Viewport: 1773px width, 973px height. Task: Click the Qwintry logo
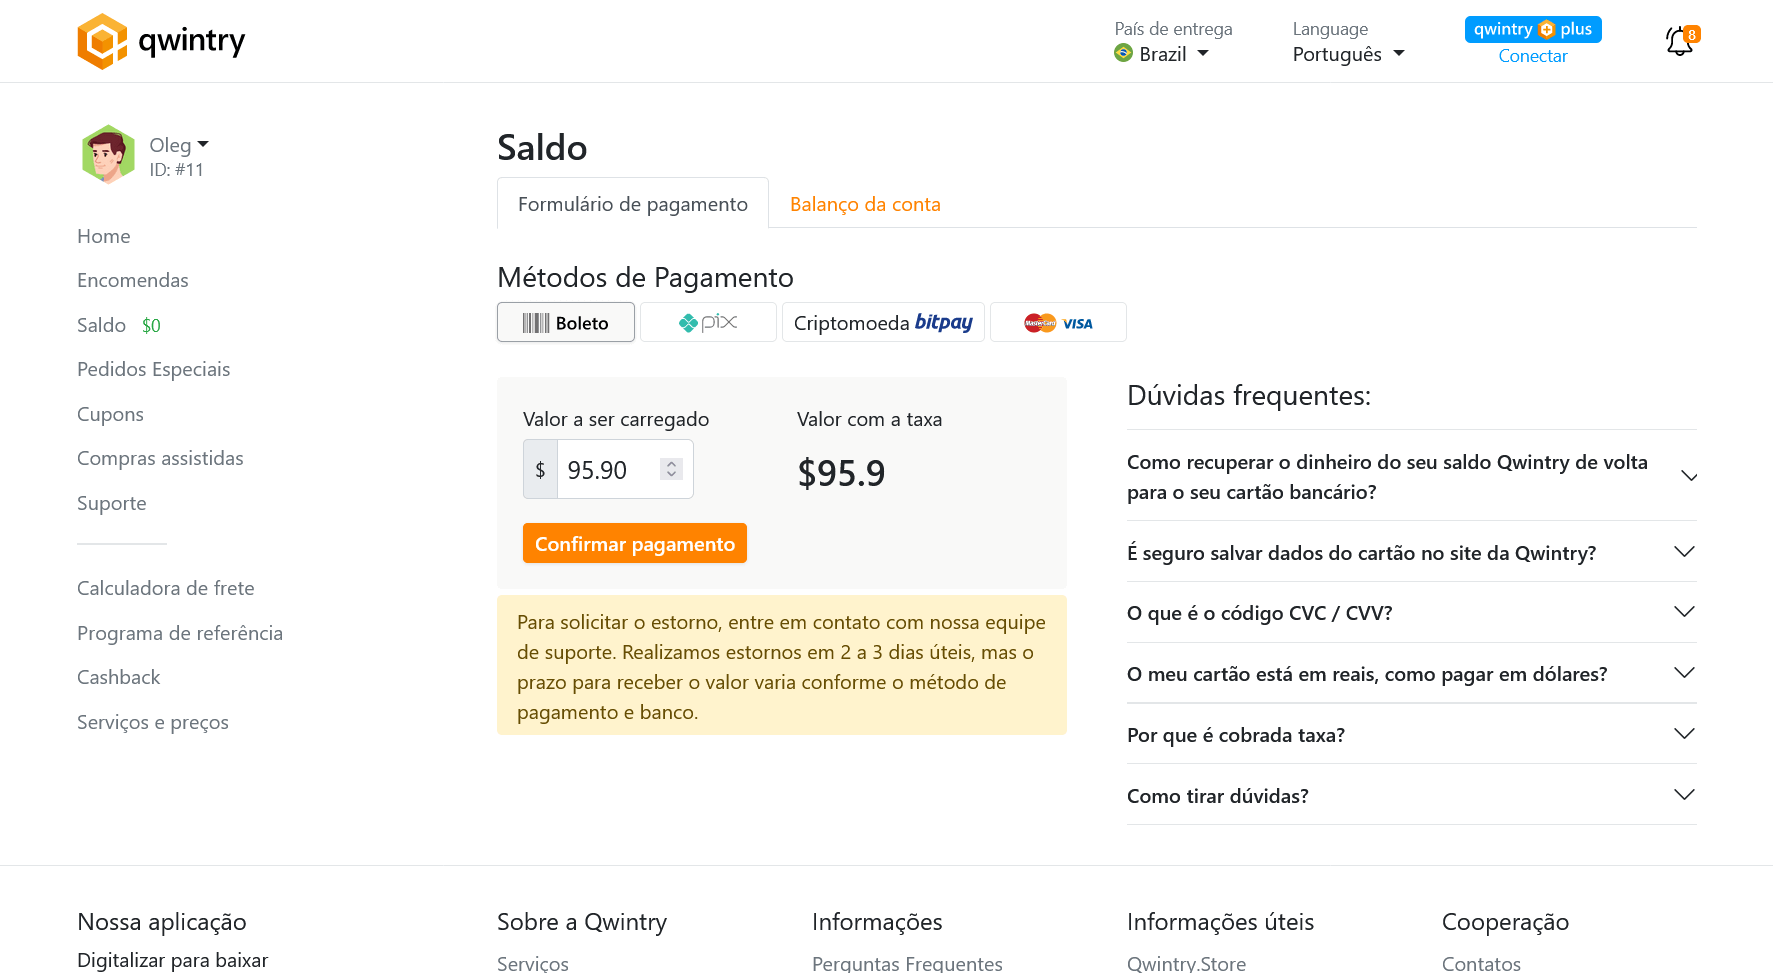pos(160,41)
